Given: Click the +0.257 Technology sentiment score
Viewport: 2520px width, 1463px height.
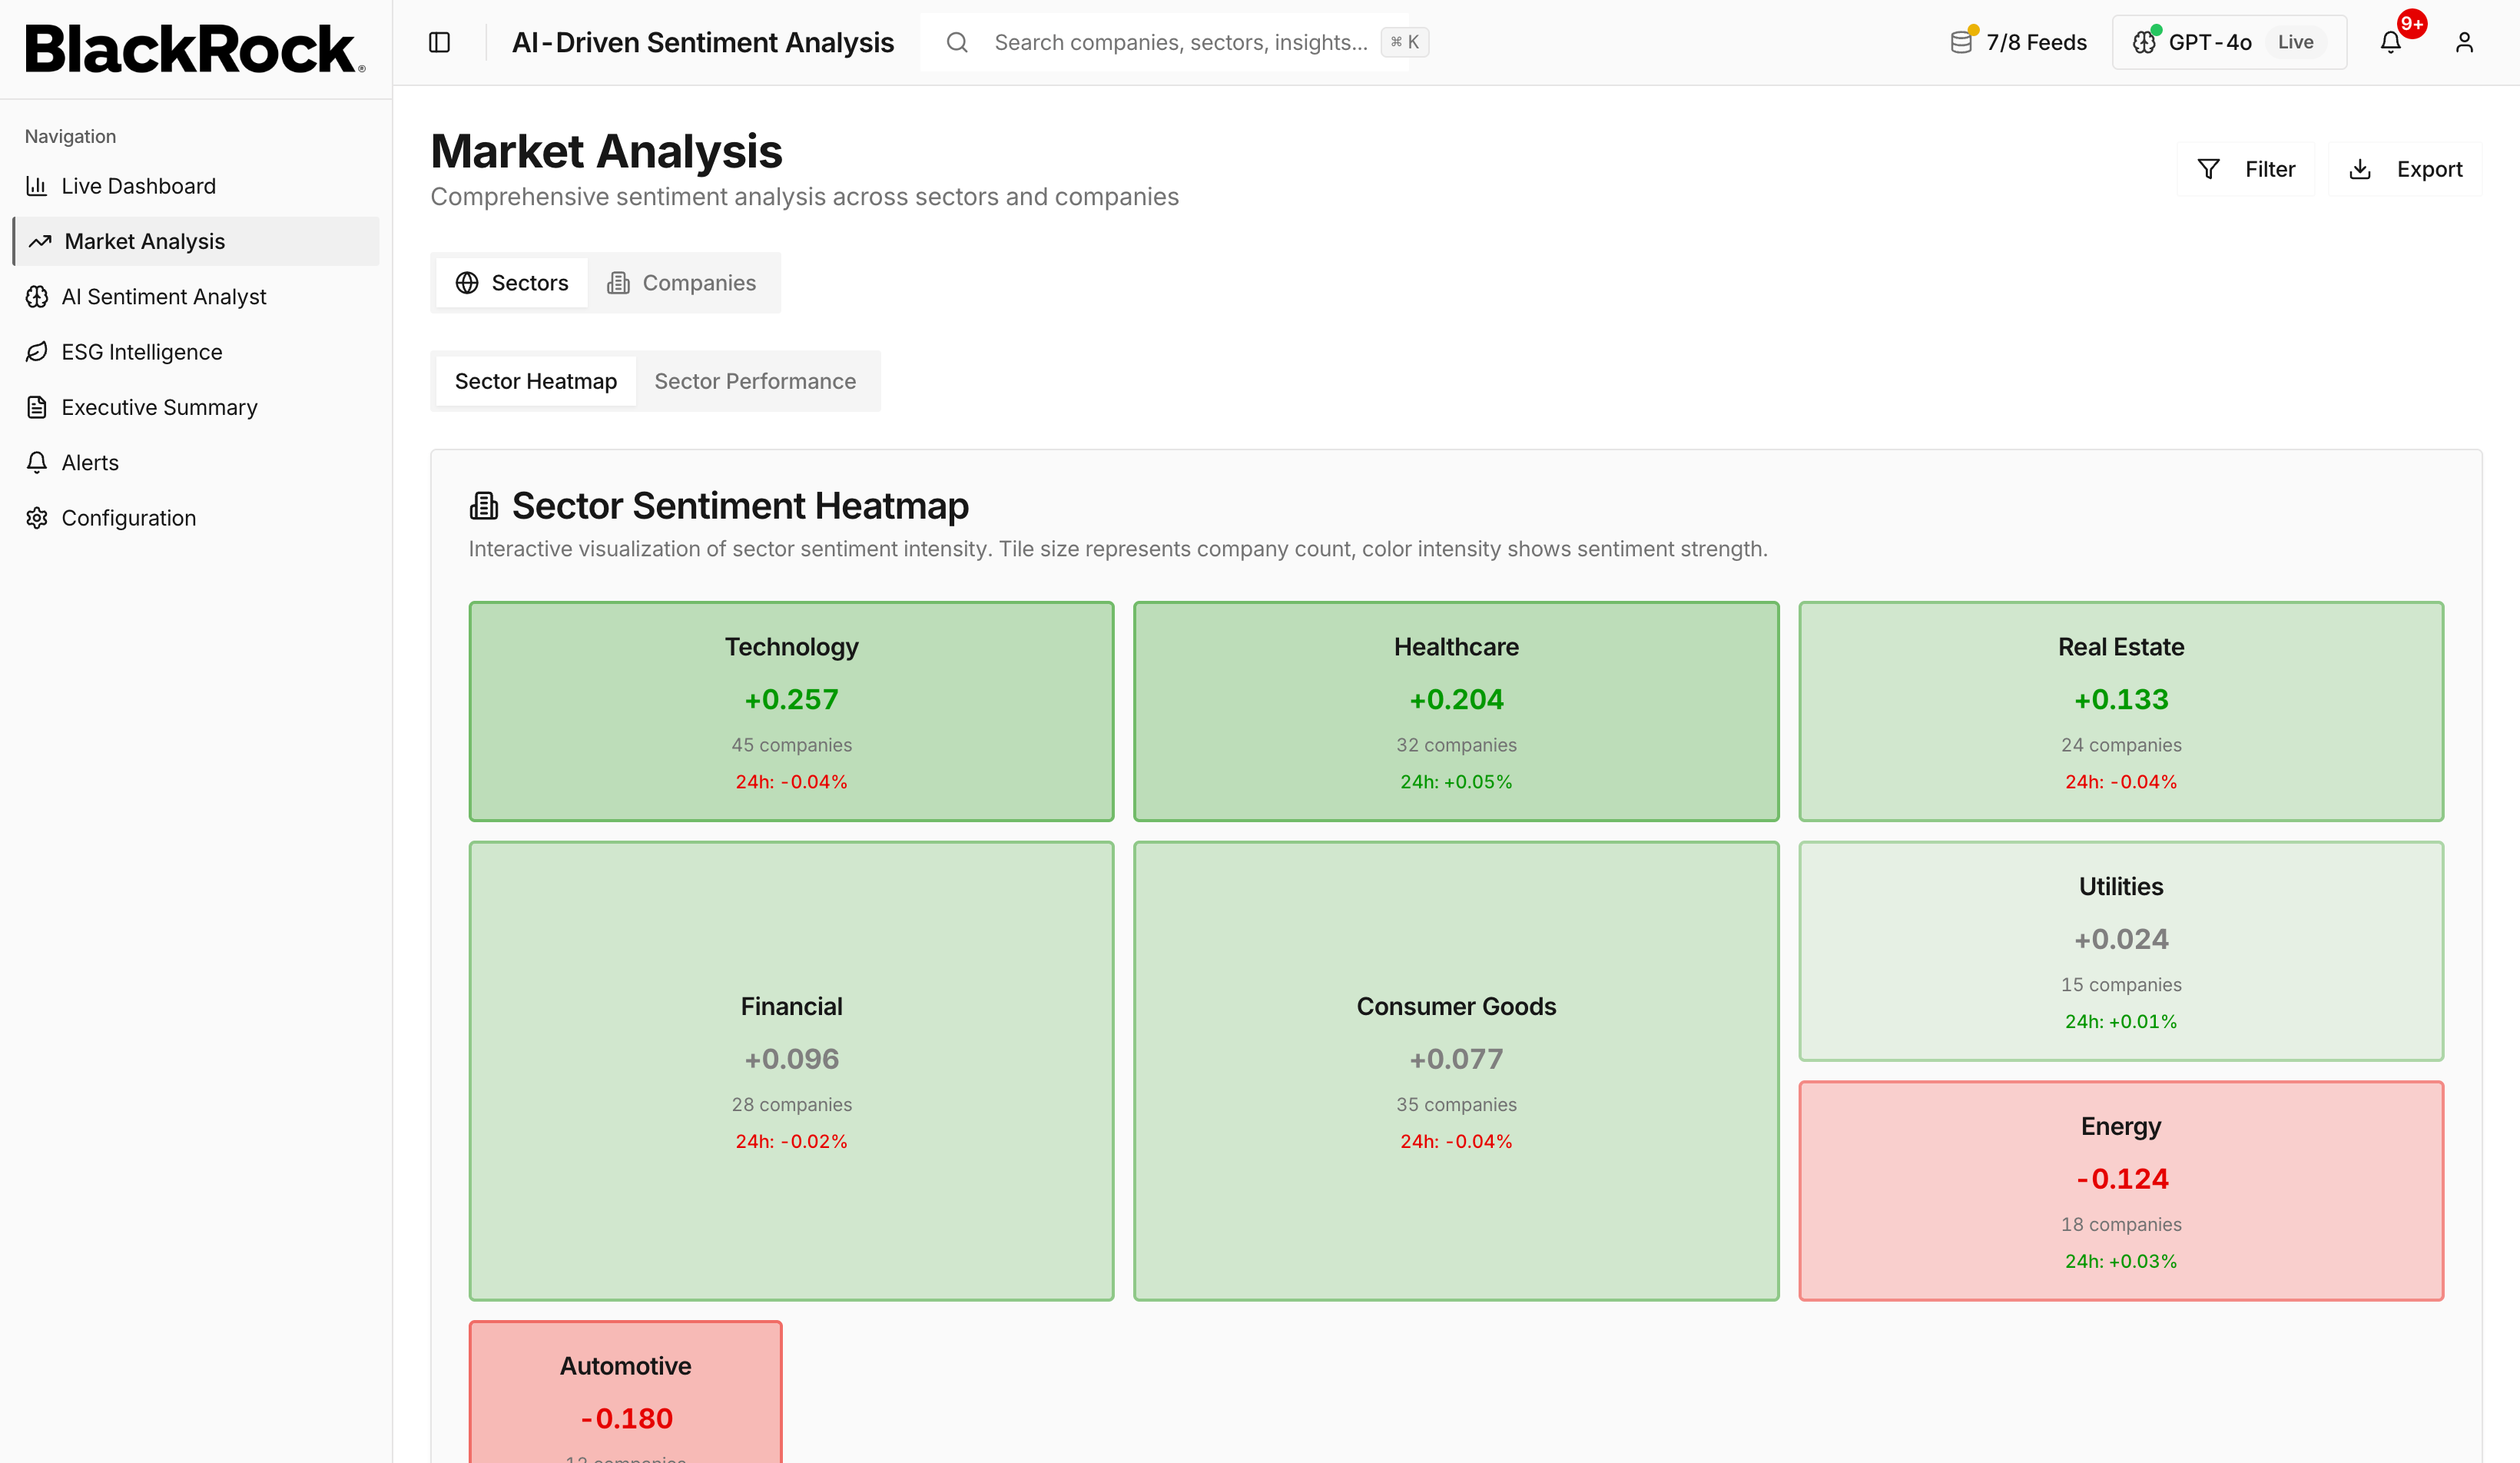Looking at the screenshot, I should pyautogui.click(x=791, y=699).
